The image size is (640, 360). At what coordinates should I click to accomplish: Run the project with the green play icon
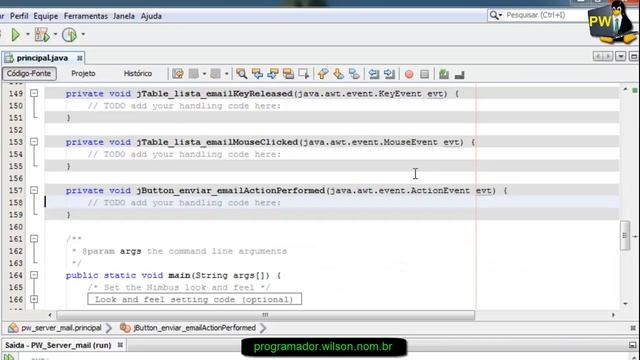pos(16,35)
